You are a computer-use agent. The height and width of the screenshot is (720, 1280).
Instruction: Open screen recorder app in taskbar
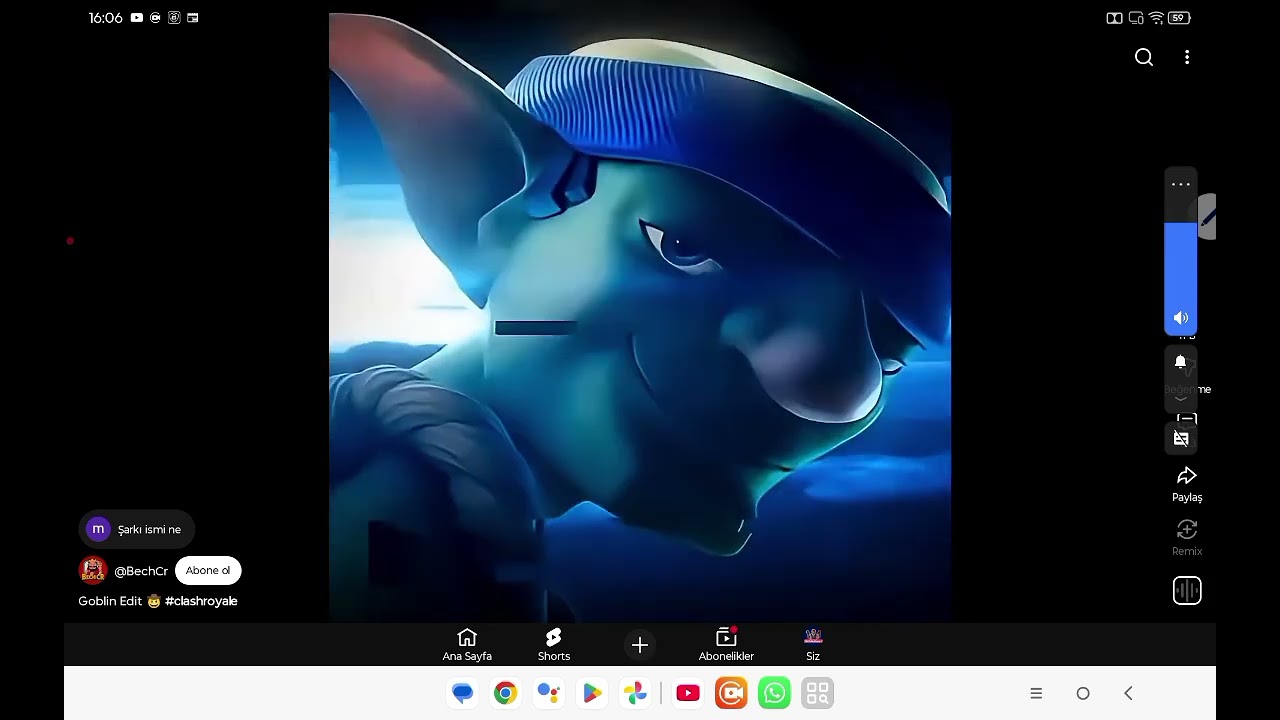tap(731, 693)
